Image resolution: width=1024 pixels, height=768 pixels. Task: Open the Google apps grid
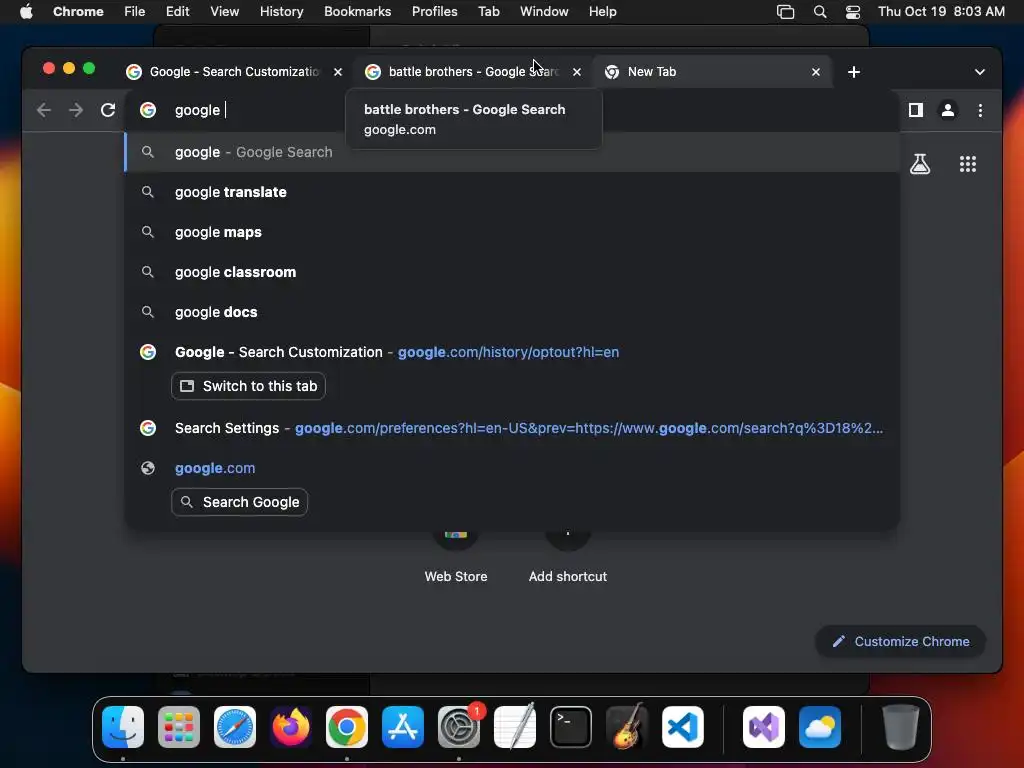point(968,164)
